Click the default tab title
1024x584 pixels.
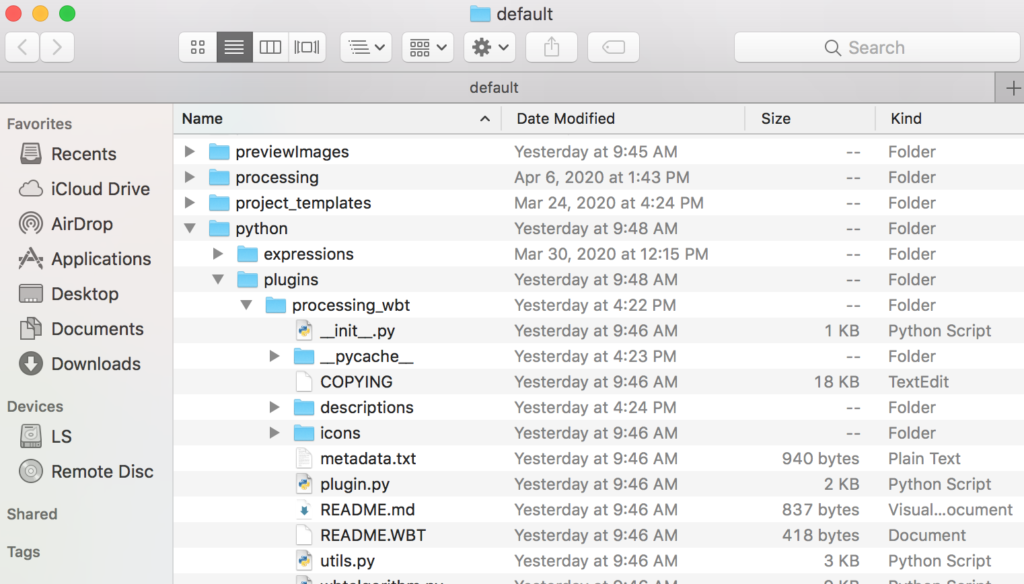(x=494, y=88)
